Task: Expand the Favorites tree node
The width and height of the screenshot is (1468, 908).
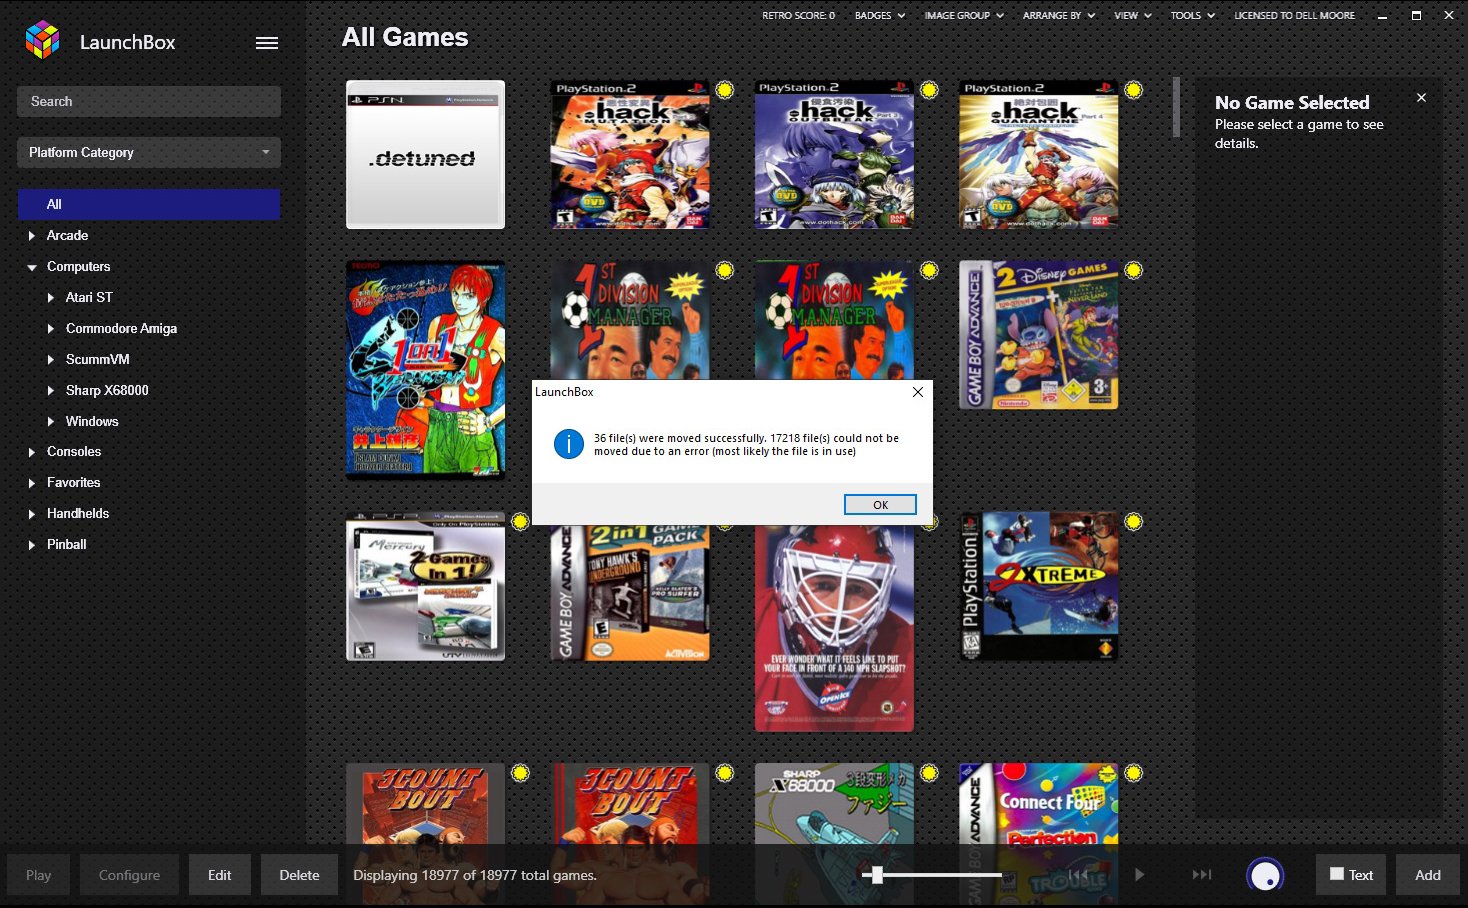Action: click(x=32, y=483)
